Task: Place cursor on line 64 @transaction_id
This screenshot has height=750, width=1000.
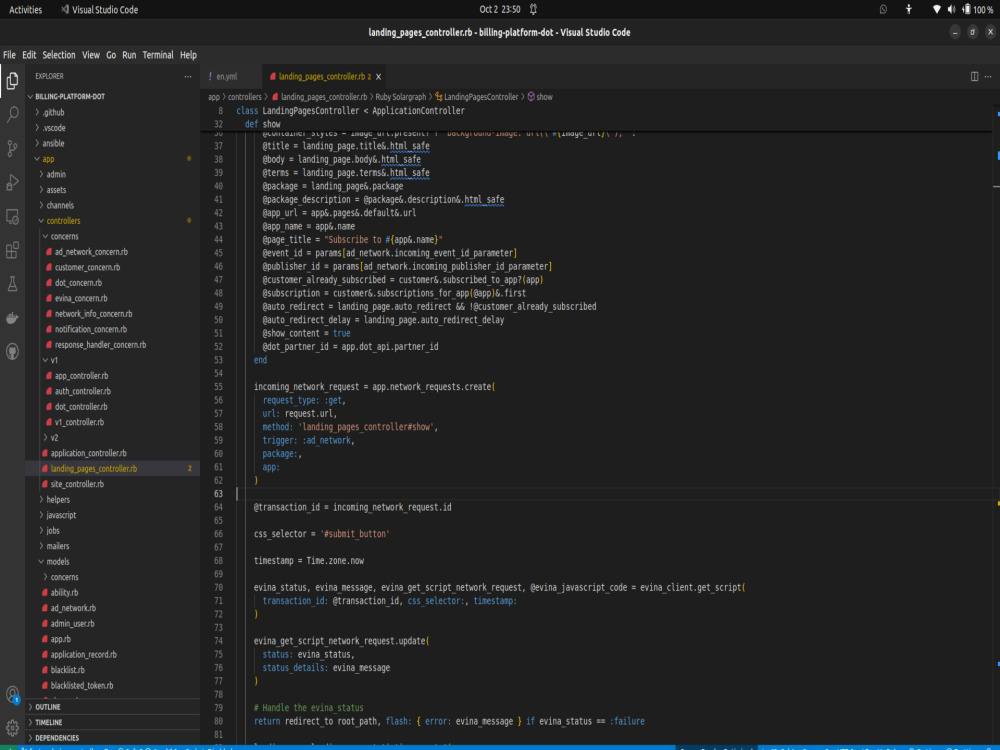Action: pyautogui.click(x=287, y=507)
